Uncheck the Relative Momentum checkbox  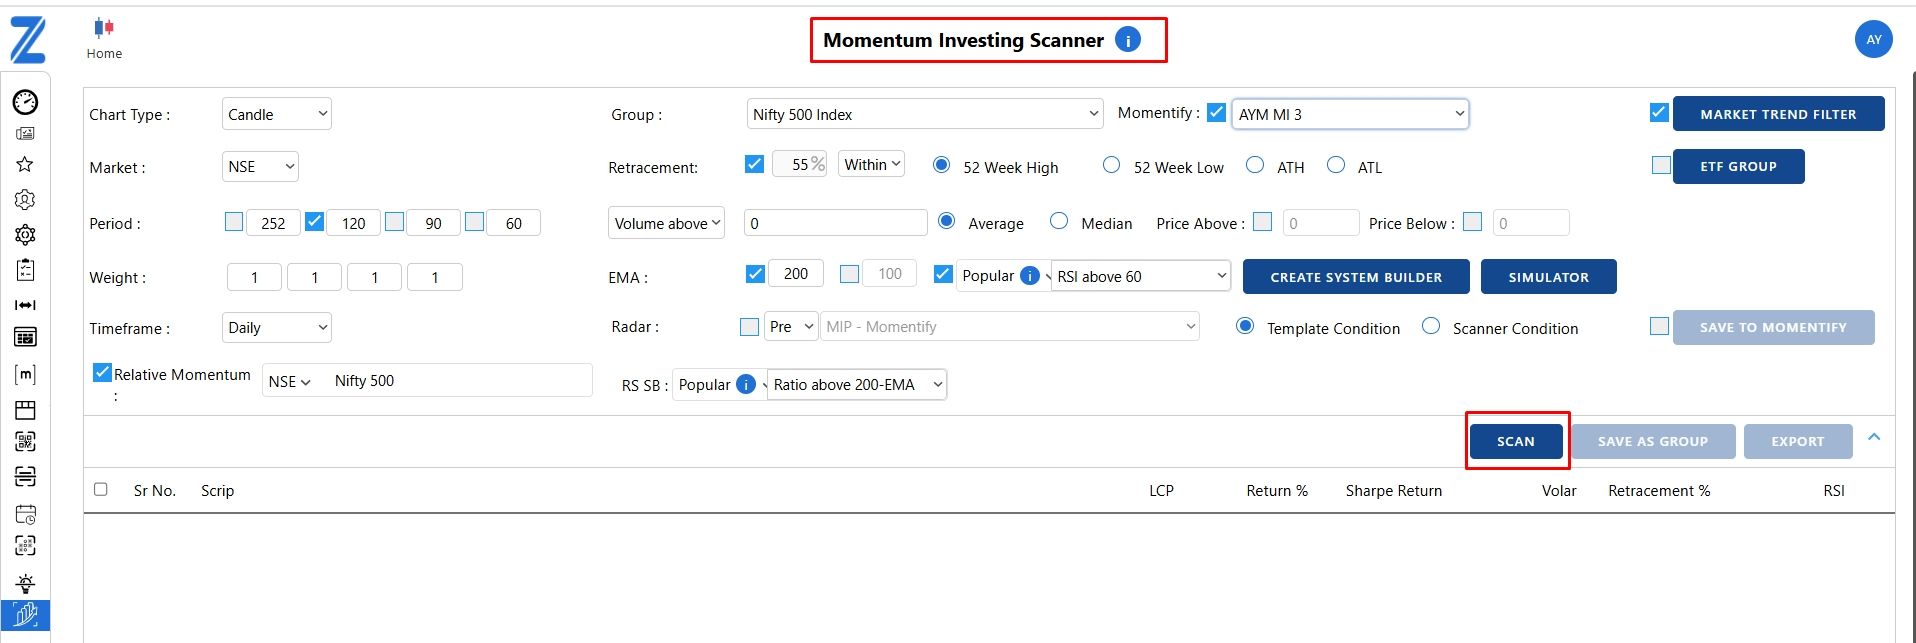tap(102, 373)
